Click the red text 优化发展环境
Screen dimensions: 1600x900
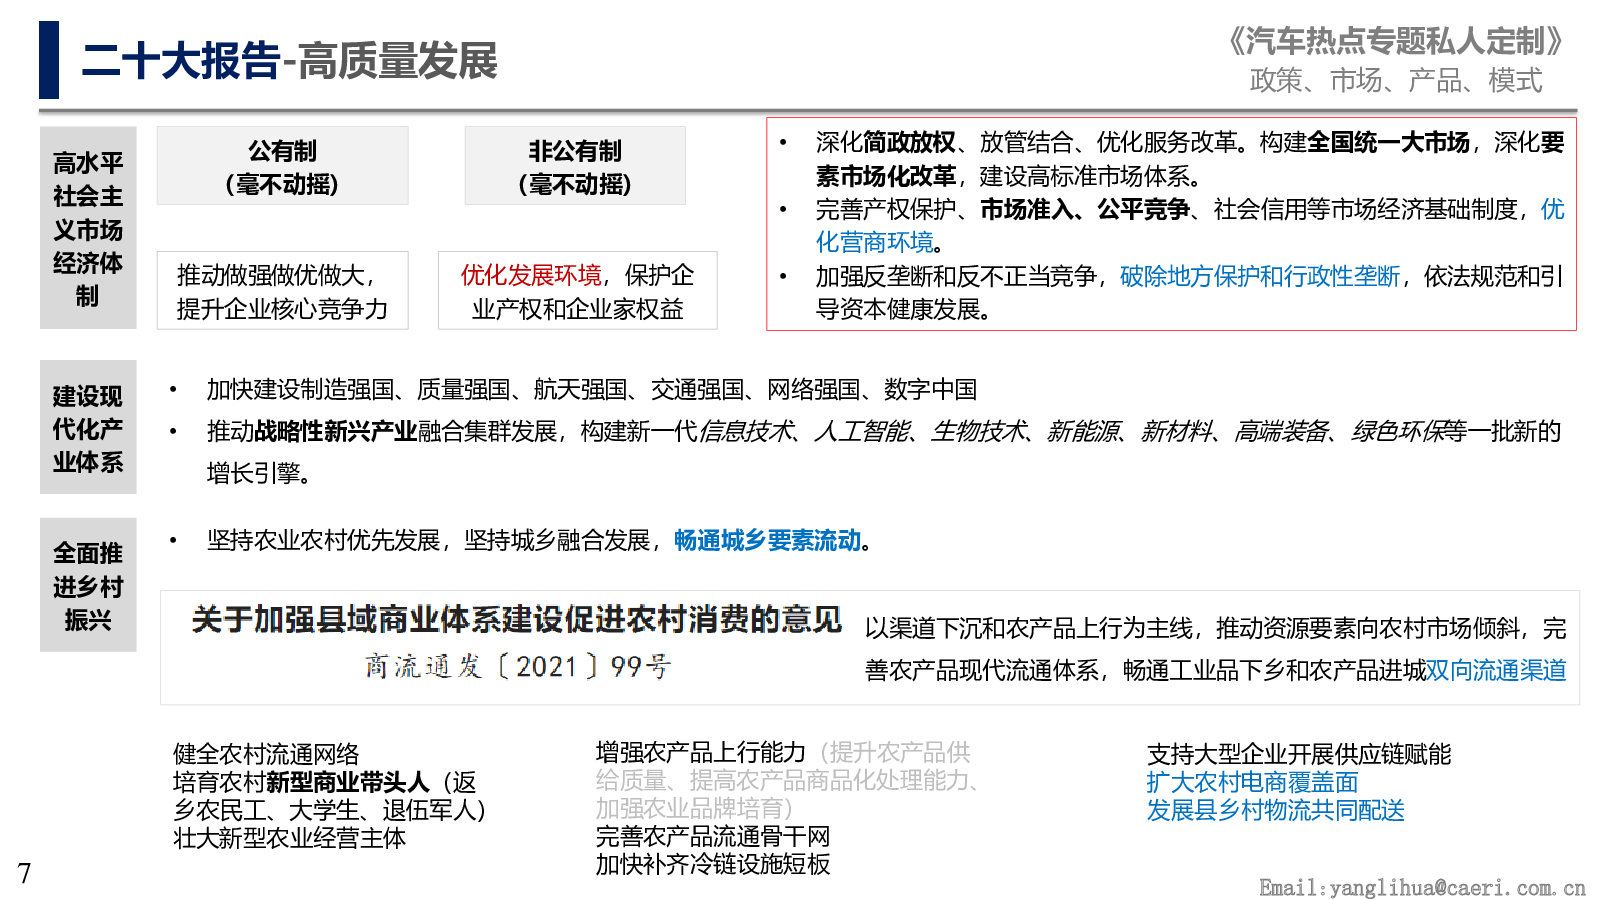pos(530,275)
